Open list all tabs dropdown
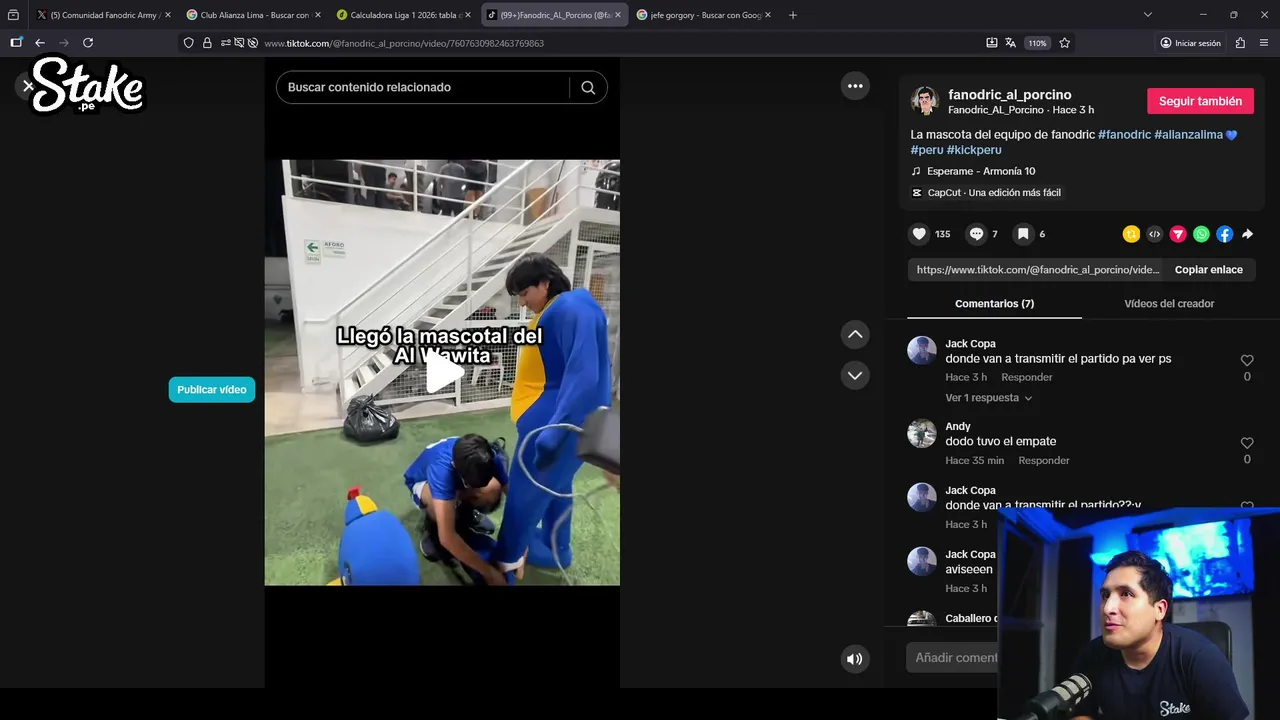The height and width of the screenshot is (720, 1280). coord(1147,15)
